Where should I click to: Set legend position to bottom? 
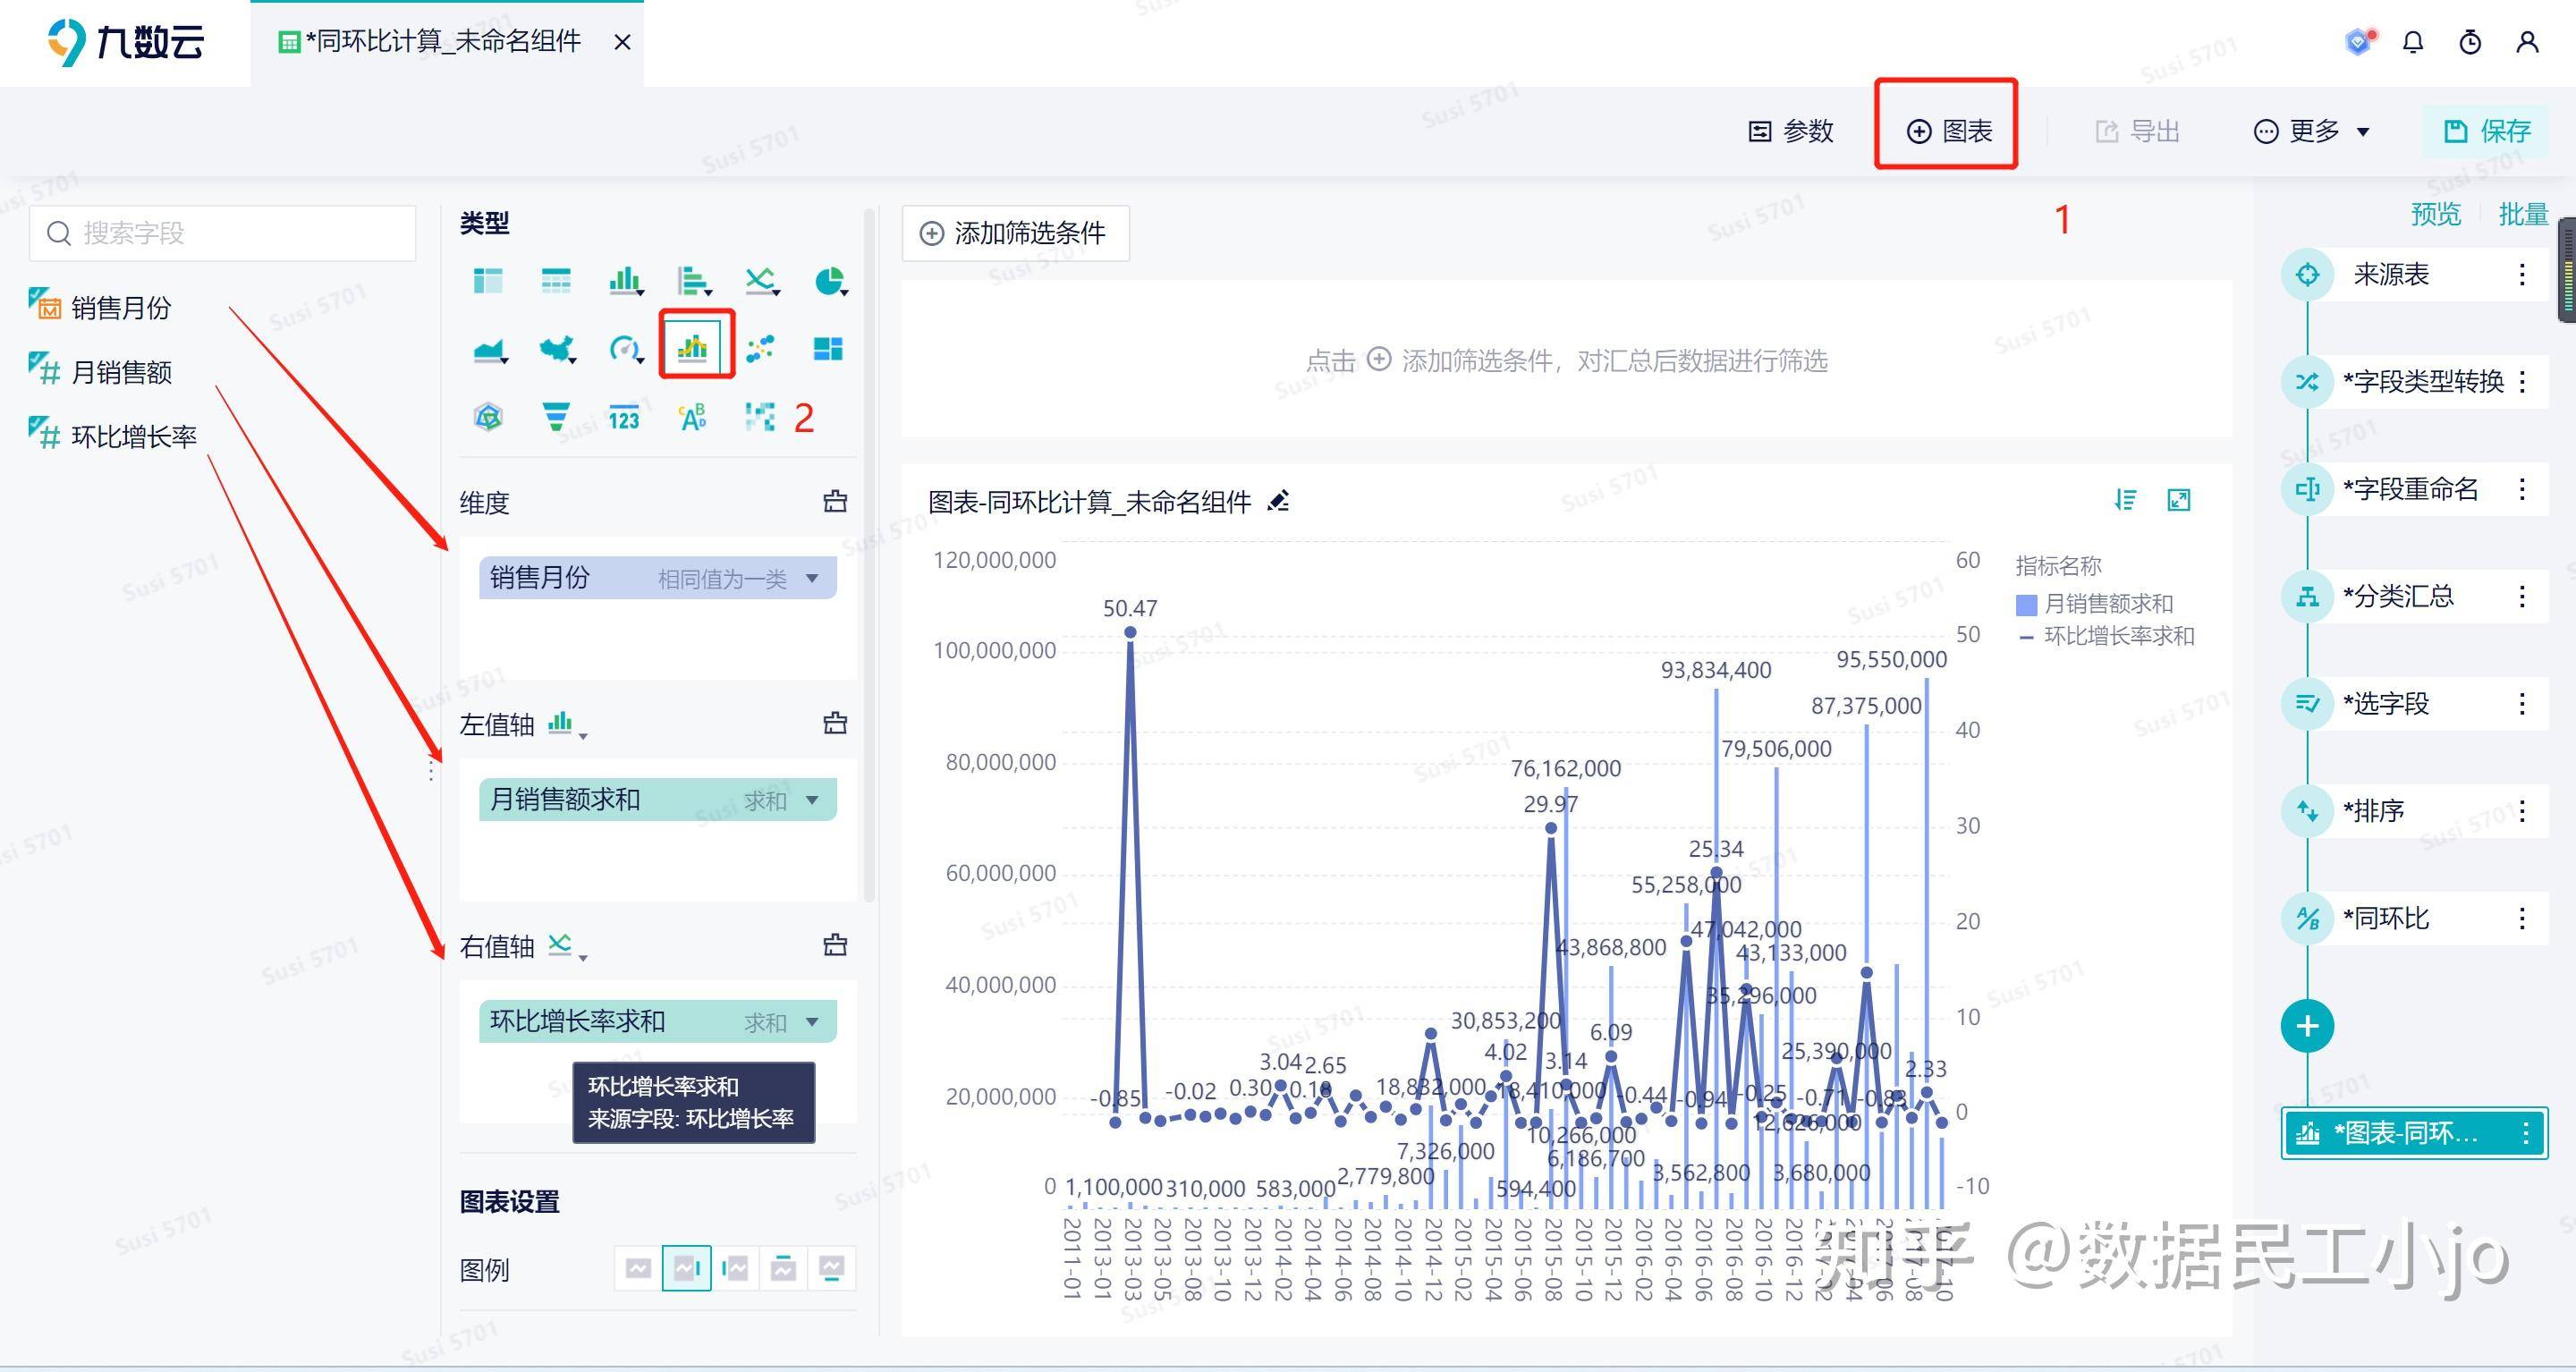point(831,1269)
